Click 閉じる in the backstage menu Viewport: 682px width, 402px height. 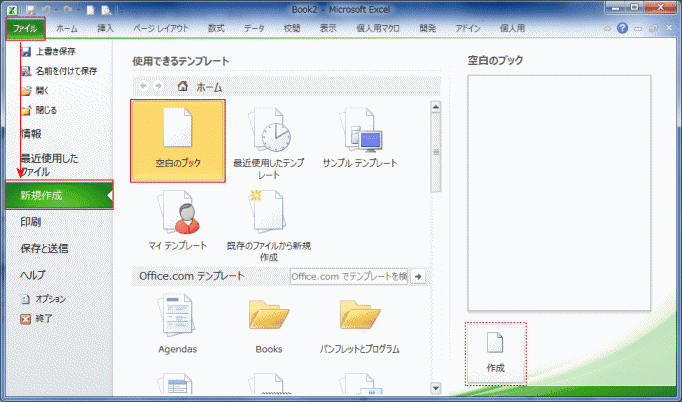tap(39, 111)
